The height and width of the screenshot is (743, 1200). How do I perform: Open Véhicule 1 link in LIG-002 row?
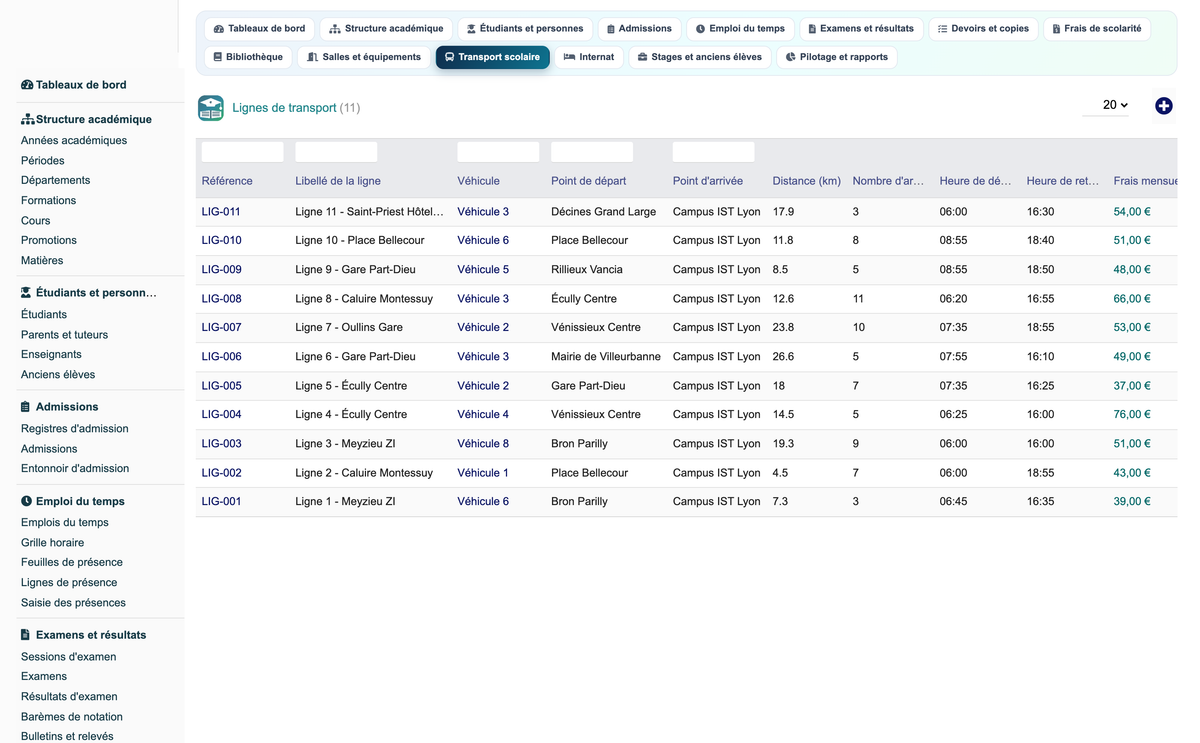pyautogui.click(x=483, y=473)
